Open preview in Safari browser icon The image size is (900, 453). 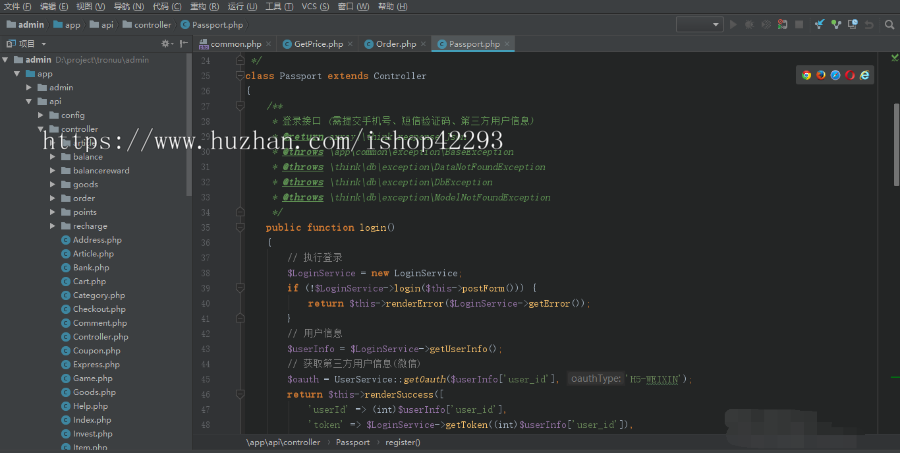coord(836,75)
